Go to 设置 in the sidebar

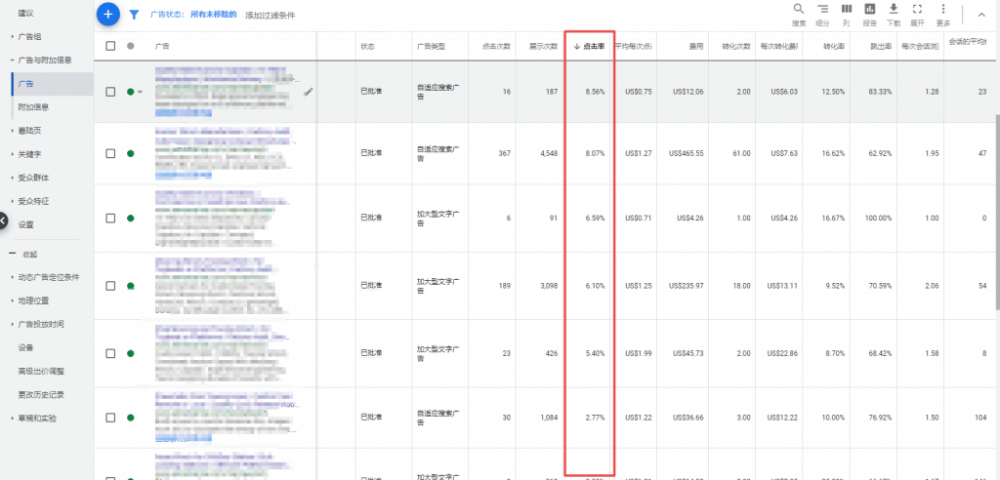[26, 224]
